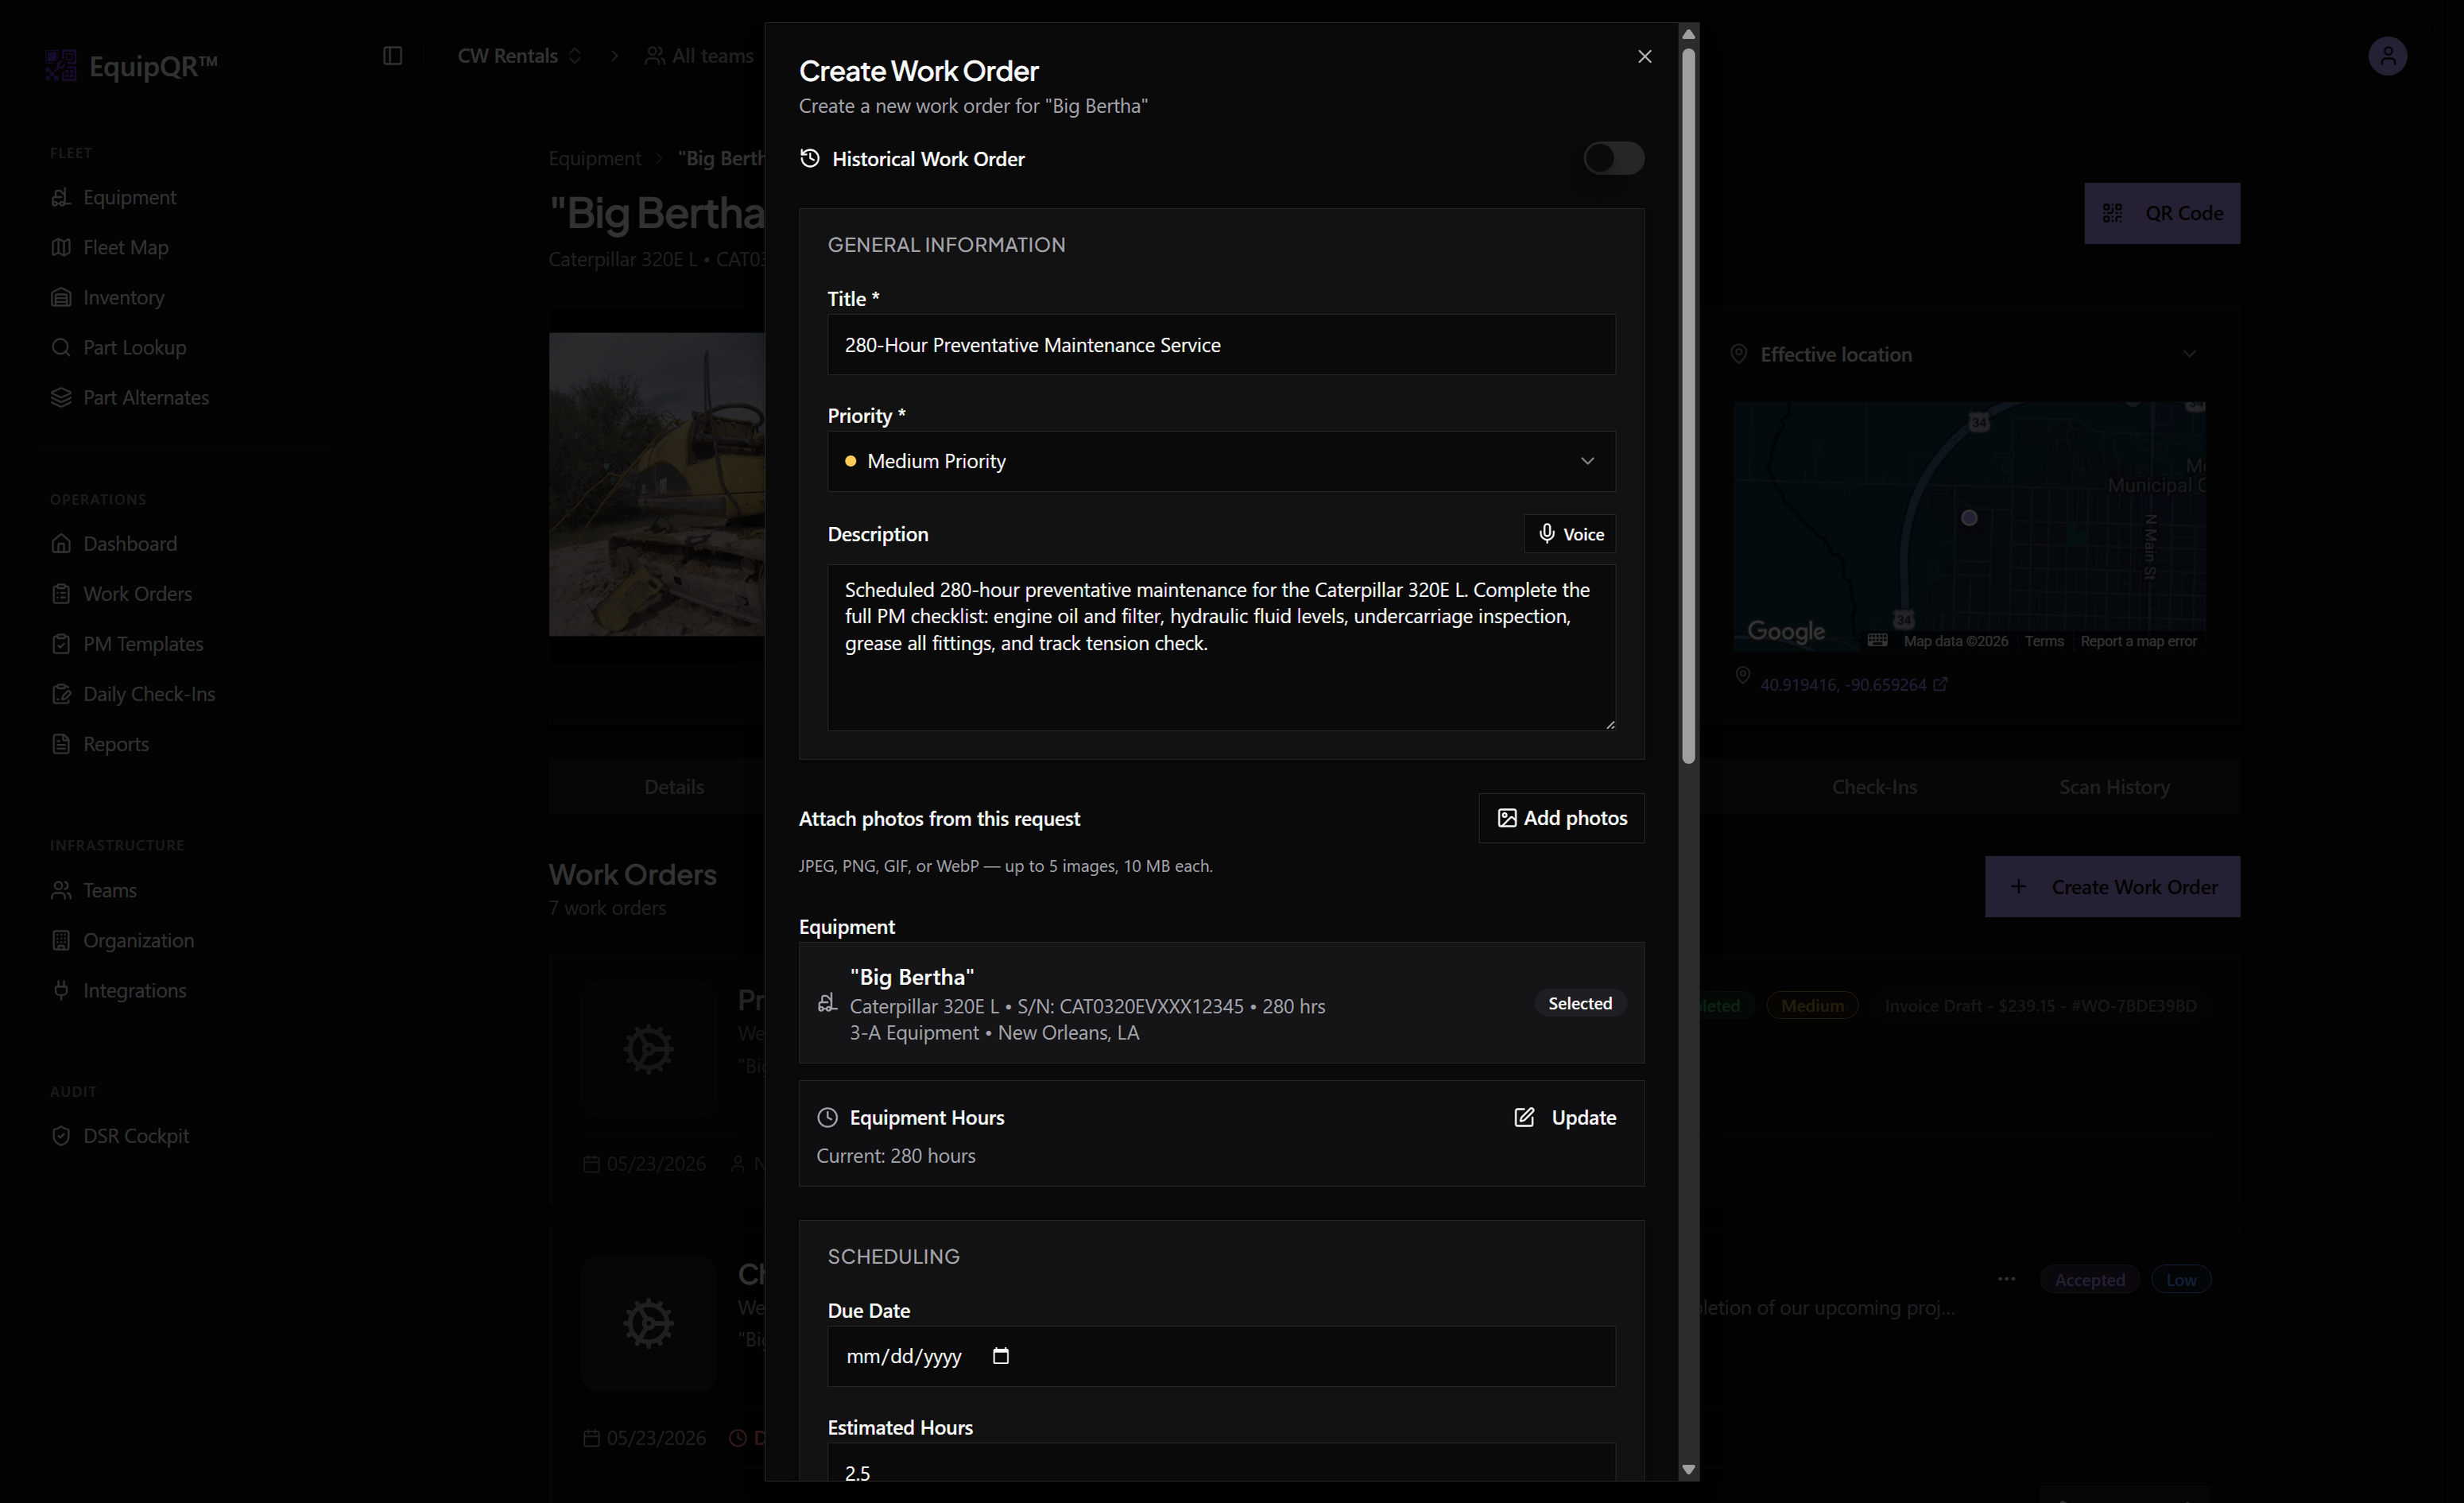This screenshot has height=1503, width=2464.
Task: Click Report a map error link
Action: (2137, 641)
